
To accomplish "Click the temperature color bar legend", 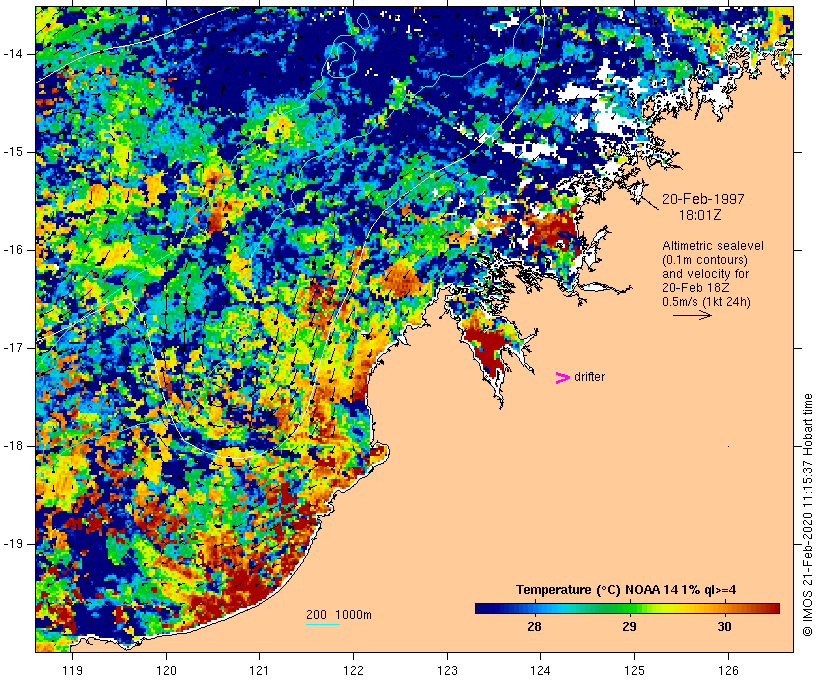I will coord(627,608).
